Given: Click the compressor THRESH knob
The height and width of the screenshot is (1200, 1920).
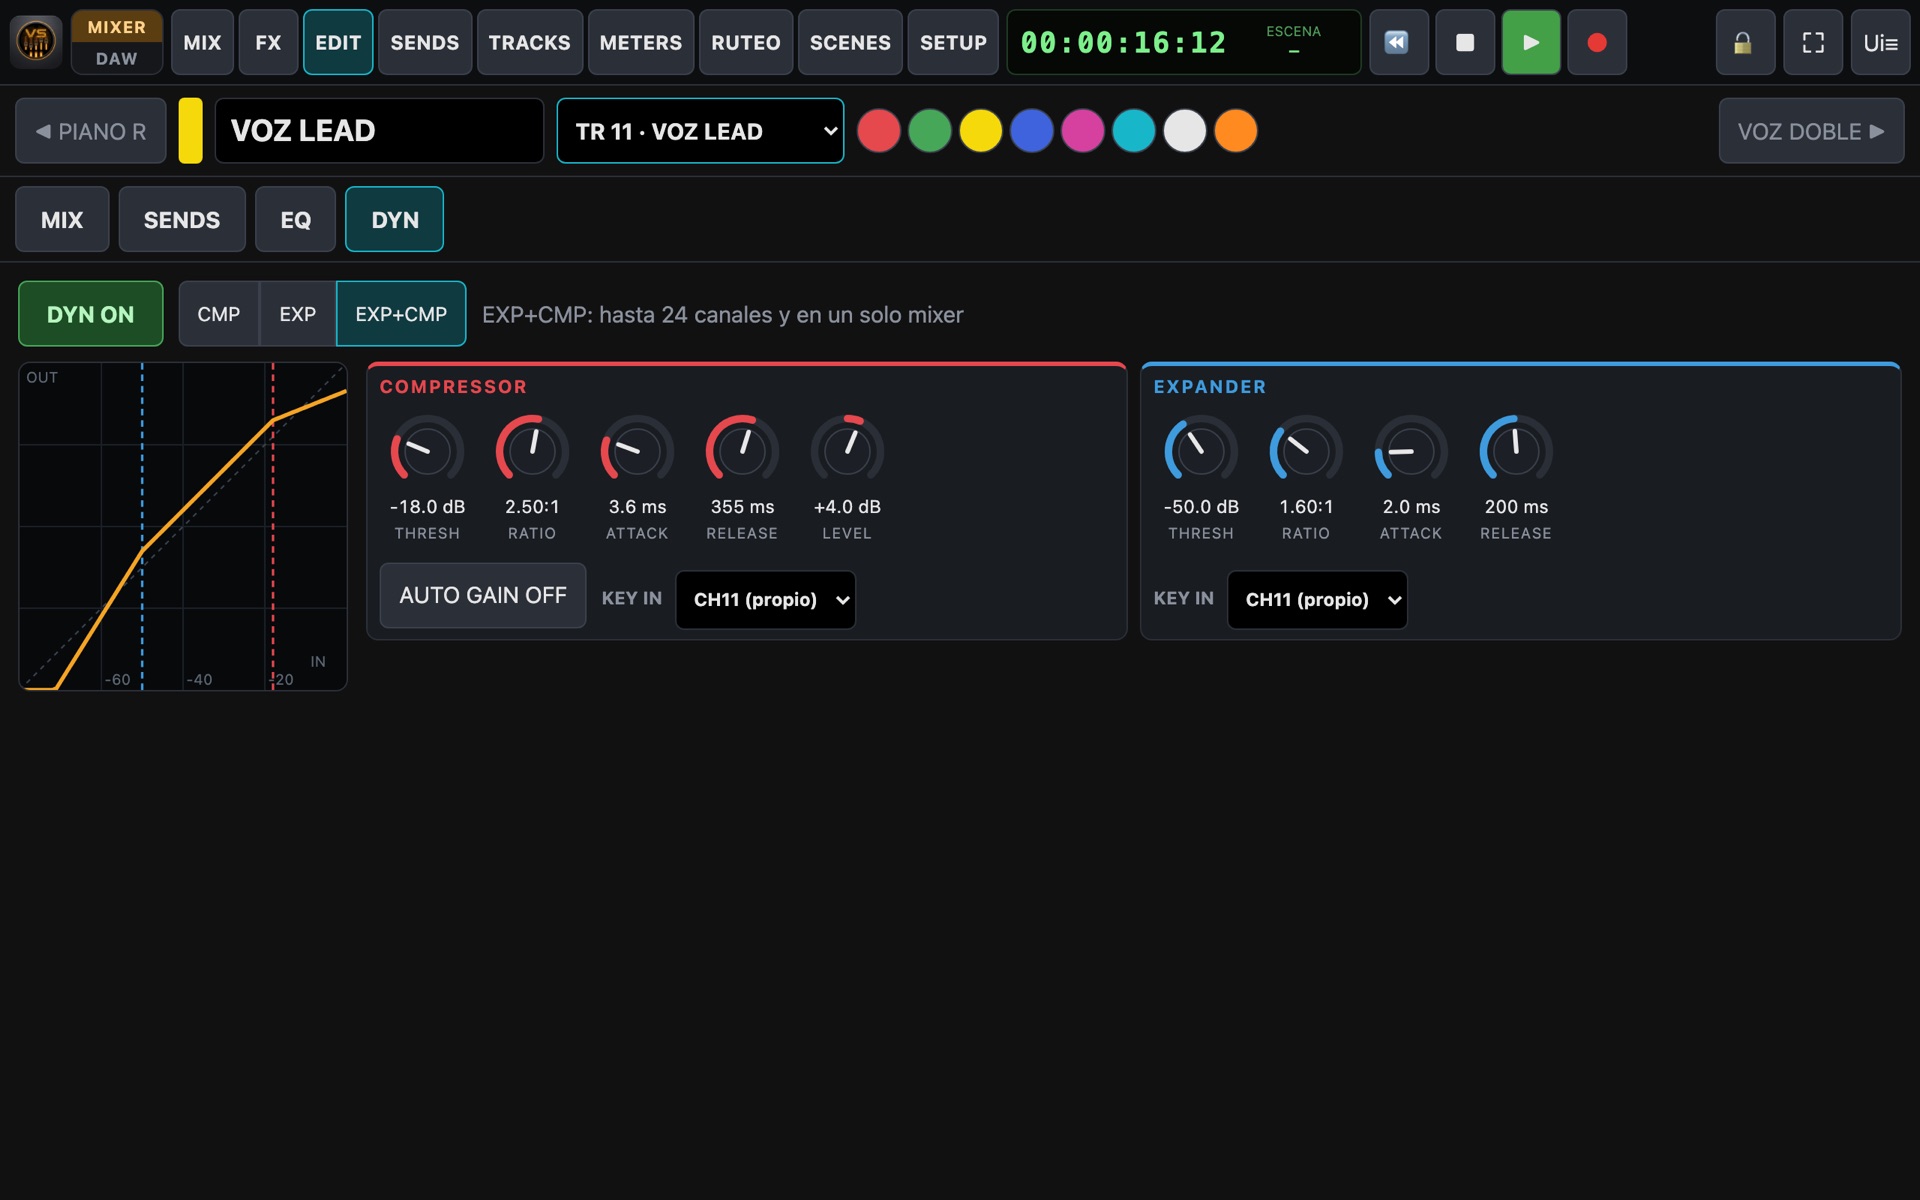Looking at the screenshot, I should coord(427,451).
